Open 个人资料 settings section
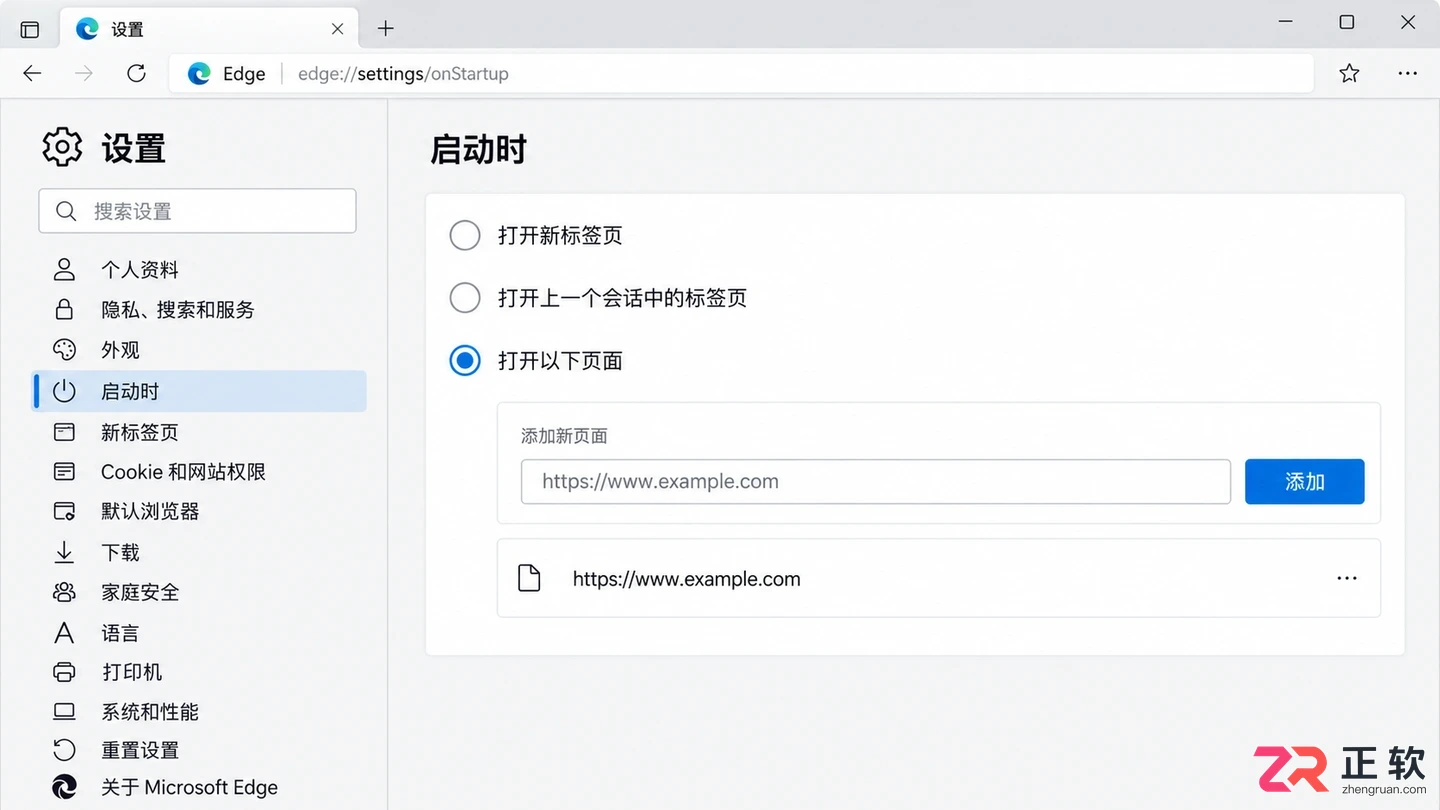 (x=200, y=269)
